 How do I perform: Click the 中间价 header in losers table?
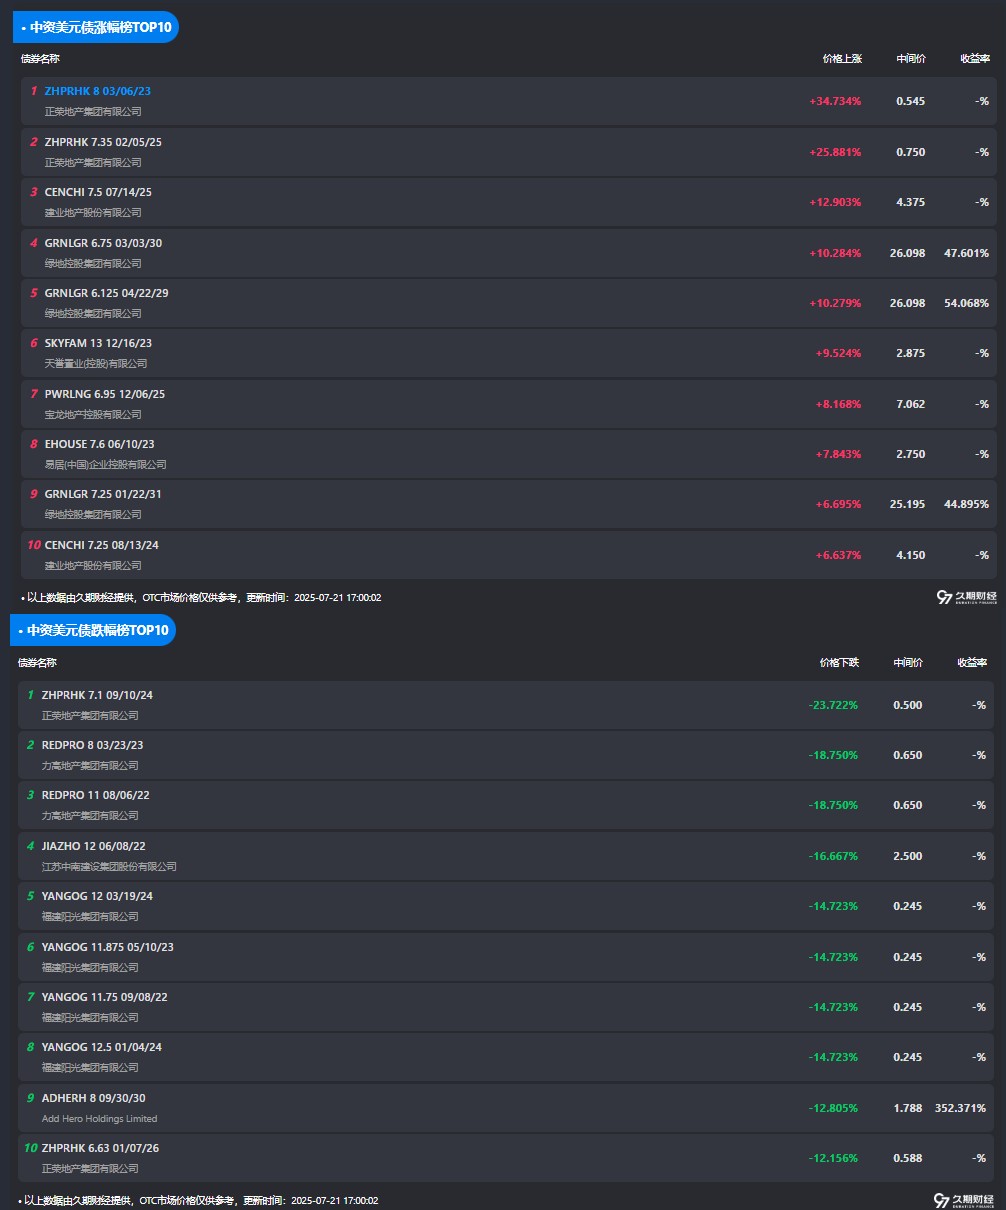point(908,663)
